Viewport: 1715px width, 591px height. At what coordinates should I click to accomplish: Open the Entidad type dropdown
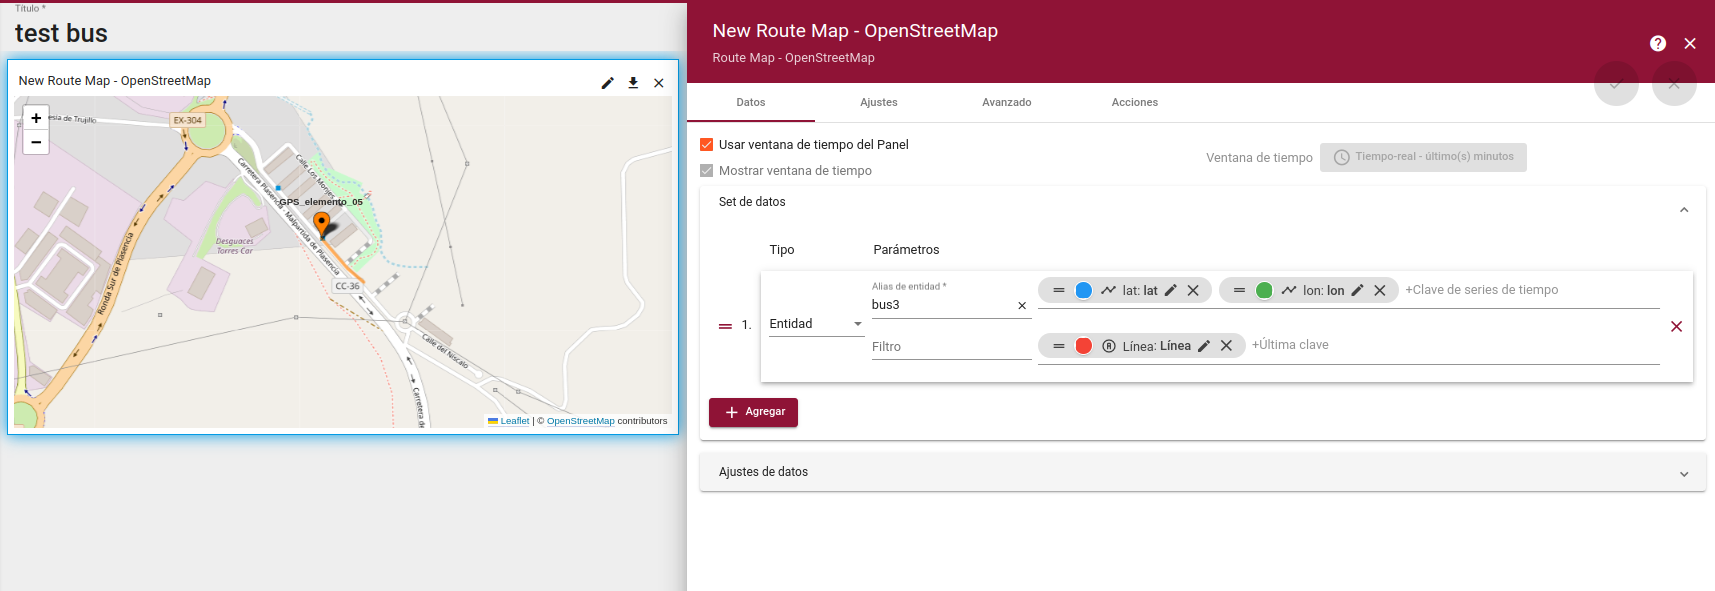[x=816, y=324]
